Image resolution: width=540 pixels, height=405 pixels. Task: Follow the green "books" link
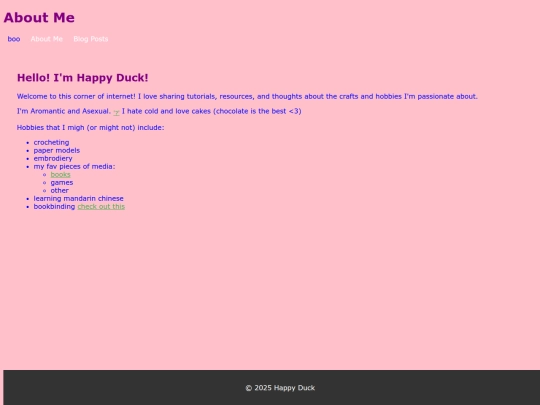(60, 175)
